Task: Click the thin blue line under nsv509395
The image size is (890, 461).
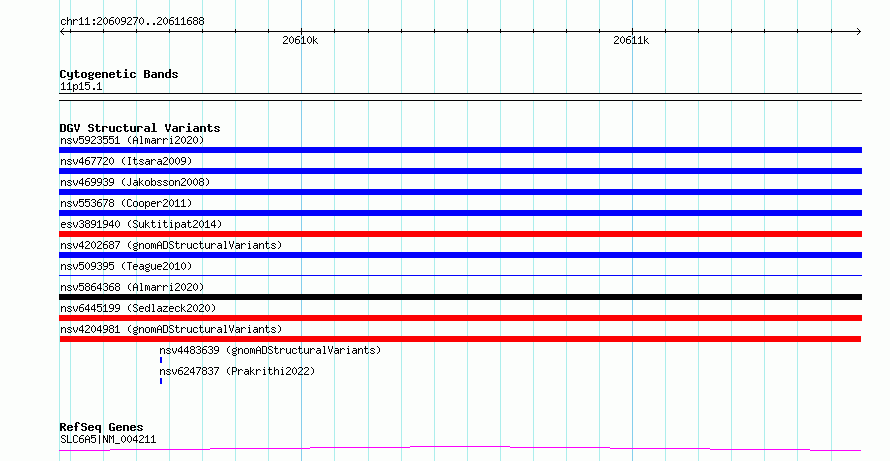Action: pos(460,275)
